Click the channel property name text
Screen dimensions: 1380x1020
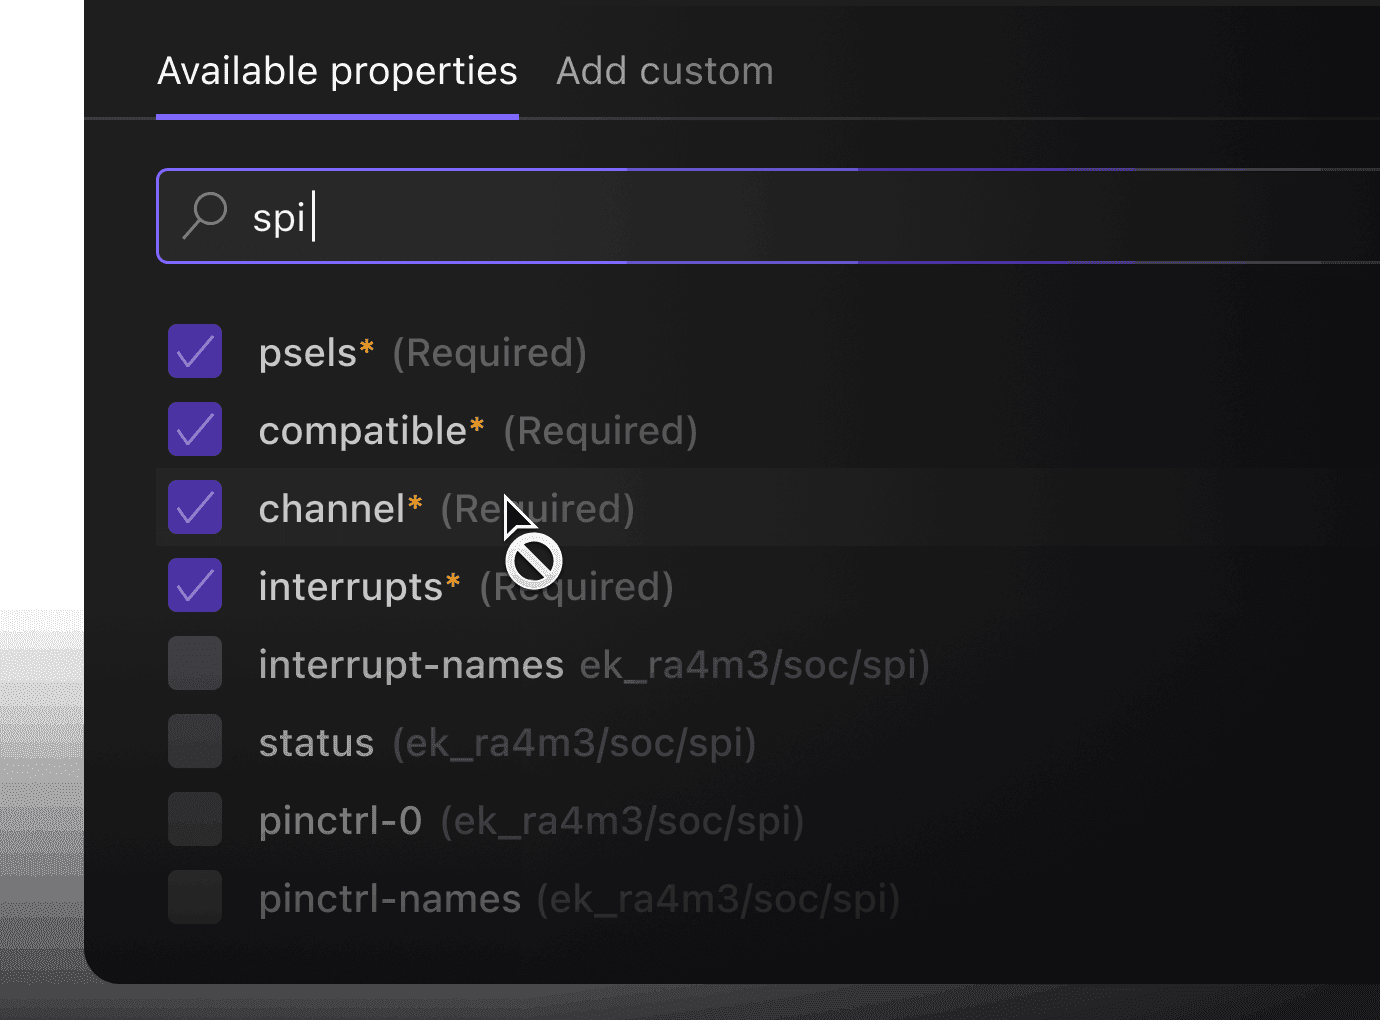click(331, 509)
